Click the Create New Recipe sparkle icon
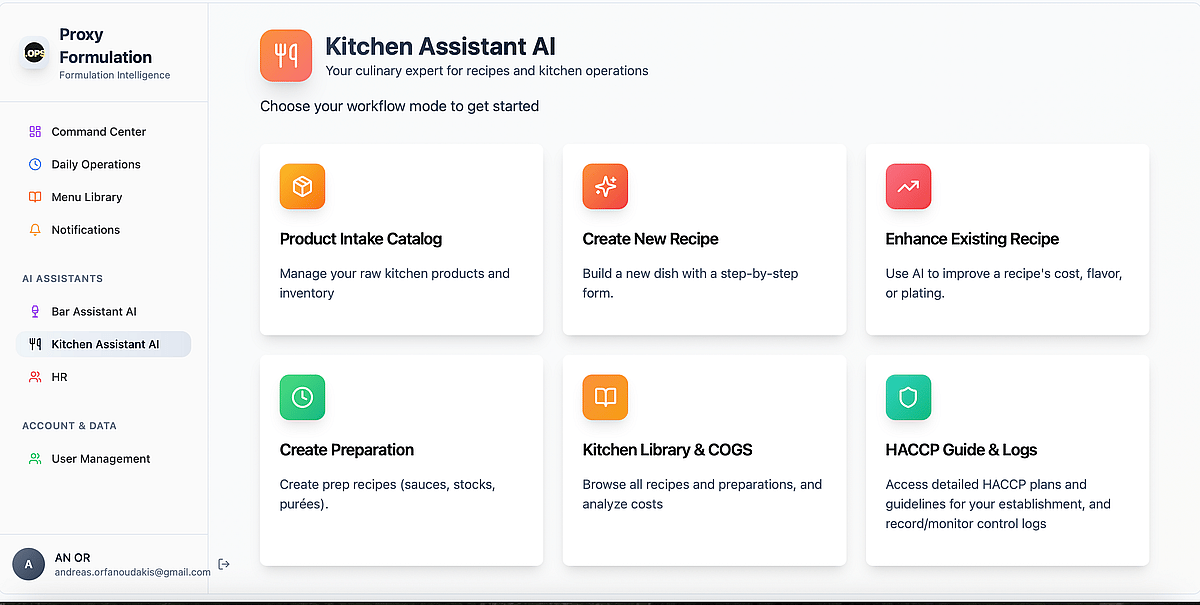Image resolution: width=1200 pixels, height=605 pixels. [605, 187]
